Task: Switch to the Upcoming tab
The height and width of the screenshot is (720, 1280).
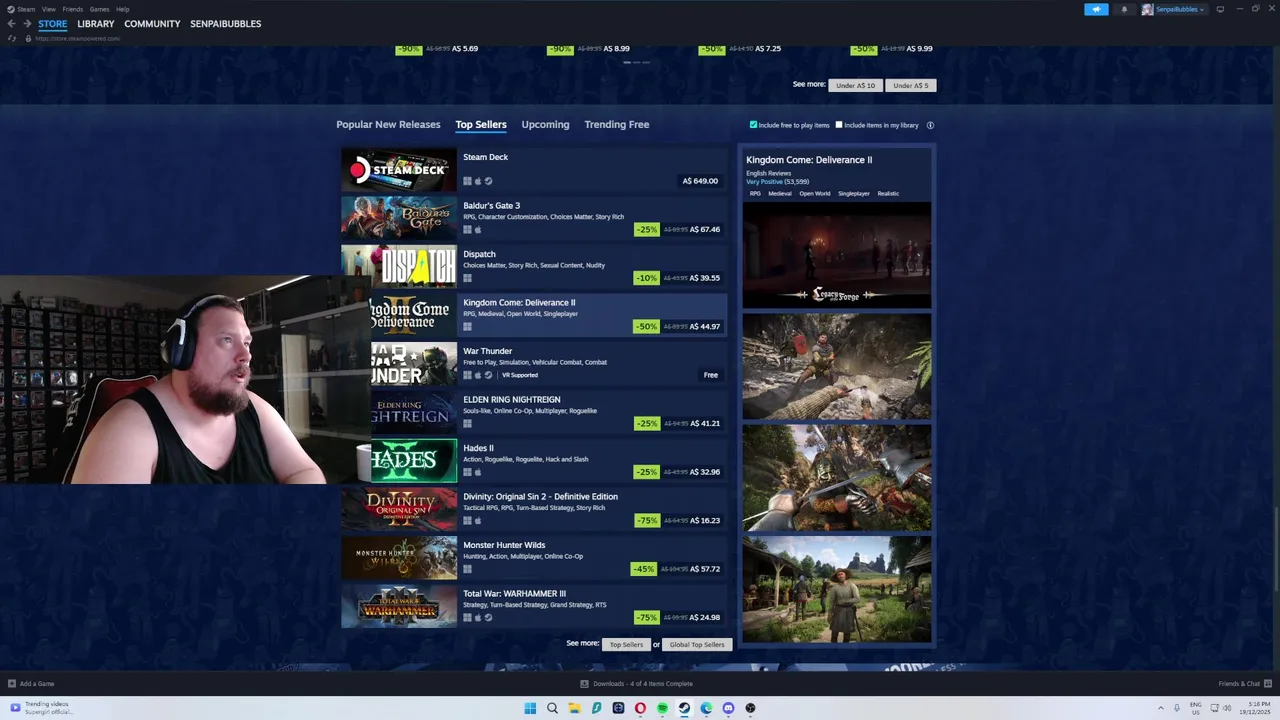Action: pyautogui.click(x=545, y=125)
